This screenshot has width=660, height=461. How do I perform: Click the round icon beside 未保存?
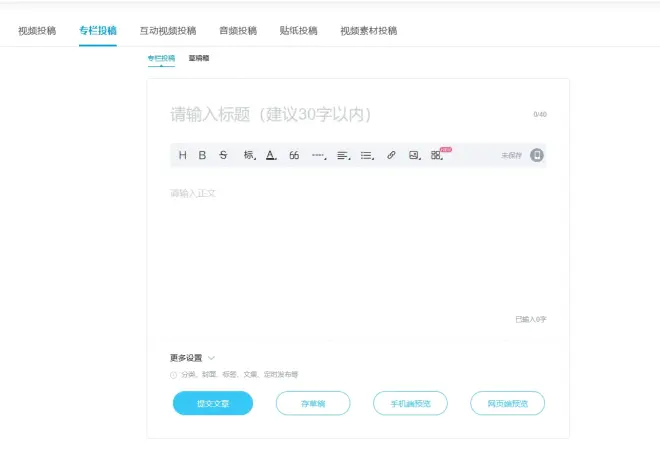(537, 155)
